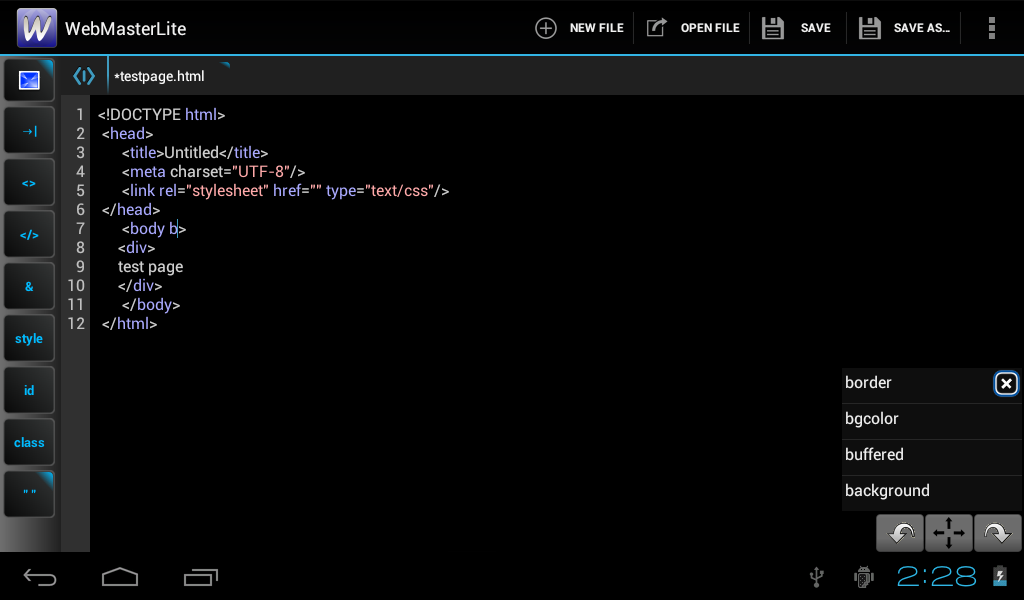
Task: Select the 'background' suggestion
Action: (x=931, y=490)
